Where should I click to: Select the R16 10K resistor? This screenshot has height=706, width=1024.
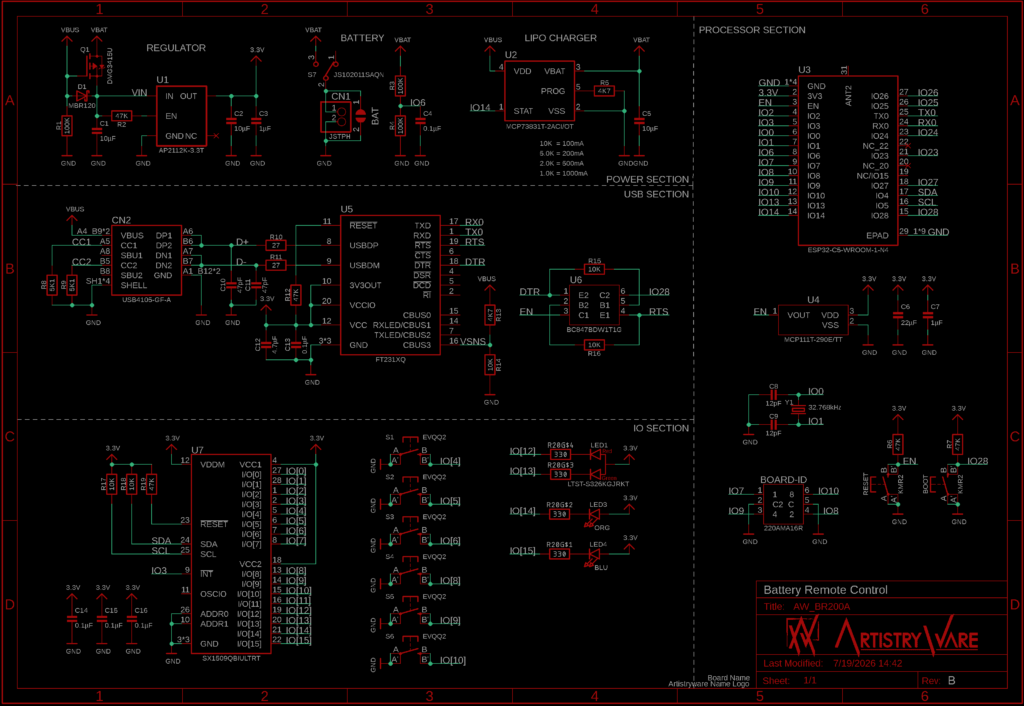point(594,345)
